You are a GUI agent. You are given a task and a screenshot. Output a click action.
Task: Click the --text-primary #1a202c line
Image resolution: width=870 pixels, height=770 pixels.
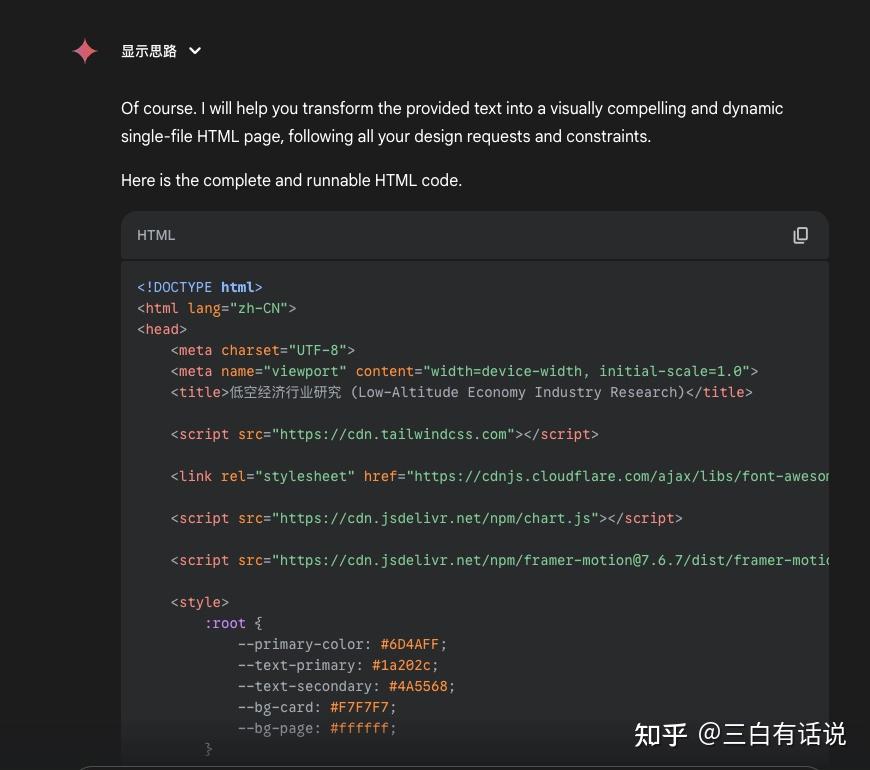tap(338, 665)
